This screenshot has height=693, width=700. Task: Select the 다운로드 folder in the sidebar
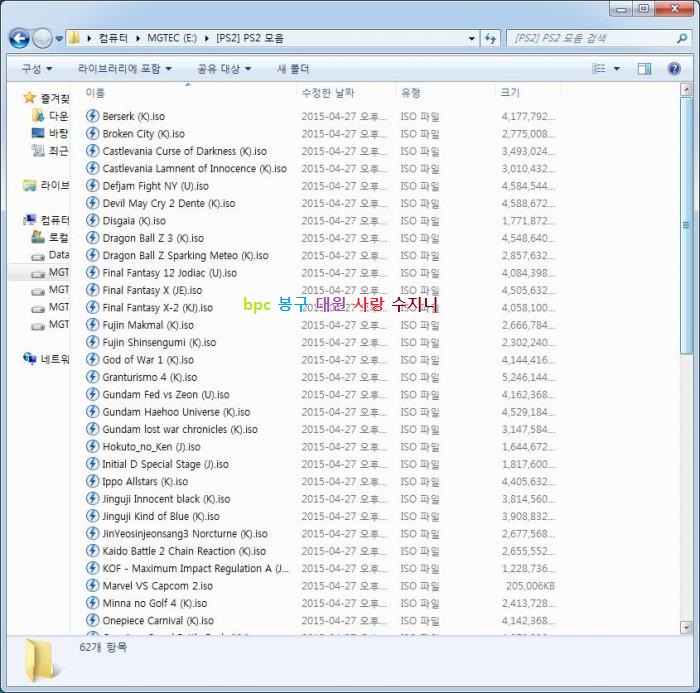[x=50, y=116]
